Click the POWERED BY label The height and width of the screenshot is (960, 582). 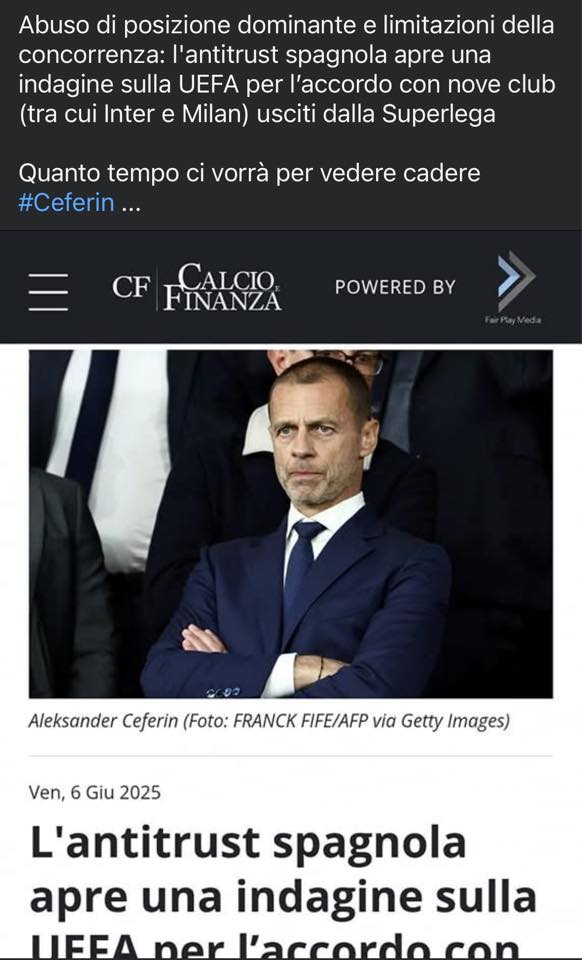tap(395, 287)
